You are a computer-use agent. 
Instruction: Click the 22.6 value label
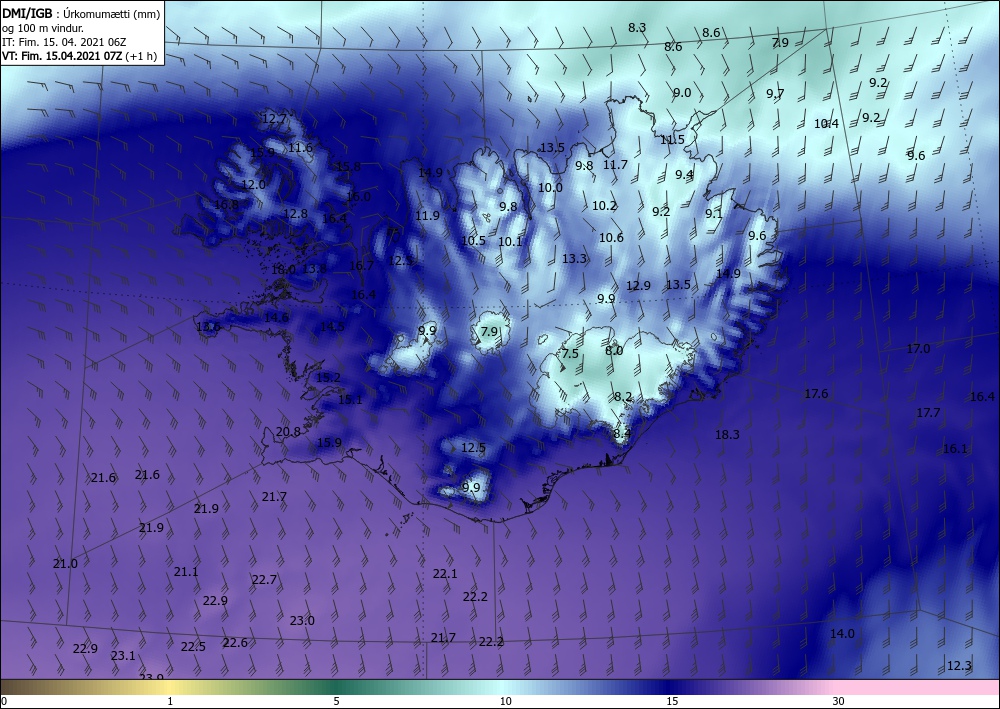[235, 643]
